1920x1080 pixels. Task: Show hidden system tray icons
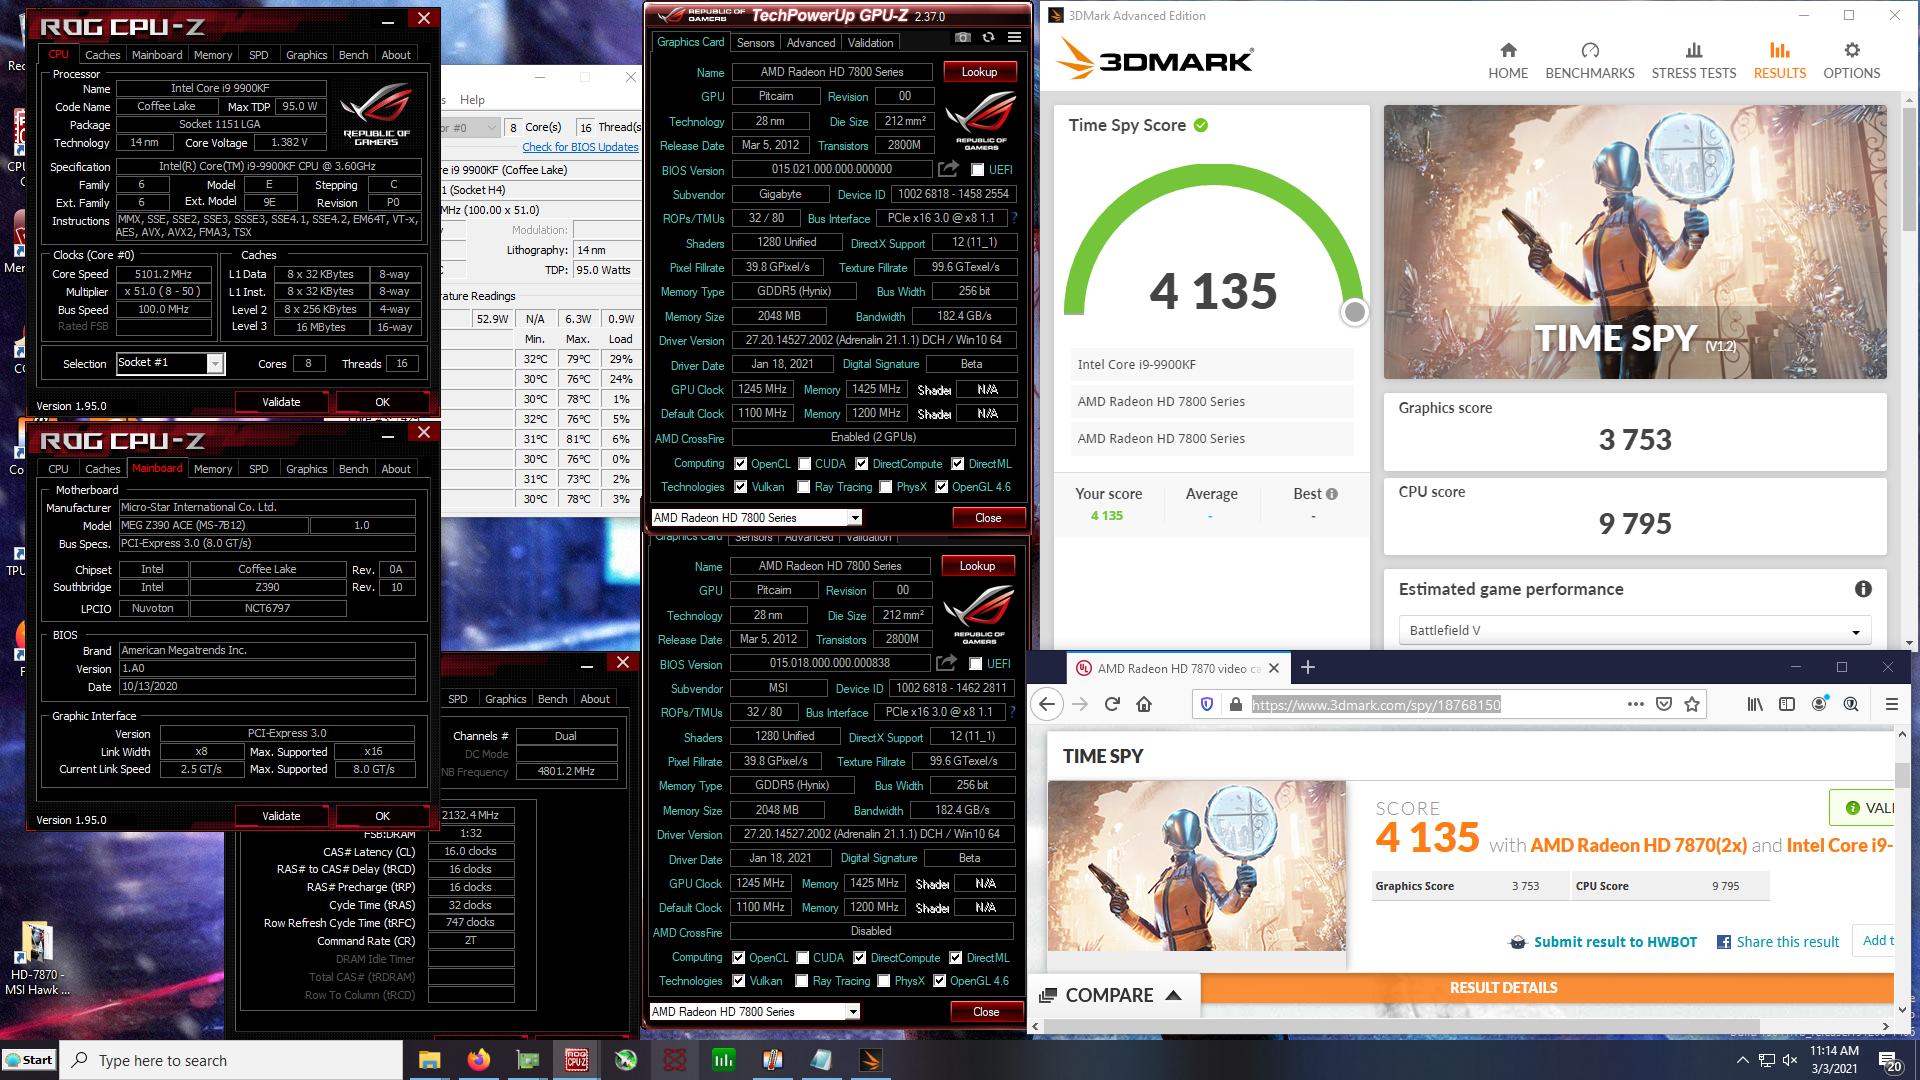pos(1742,1060)
